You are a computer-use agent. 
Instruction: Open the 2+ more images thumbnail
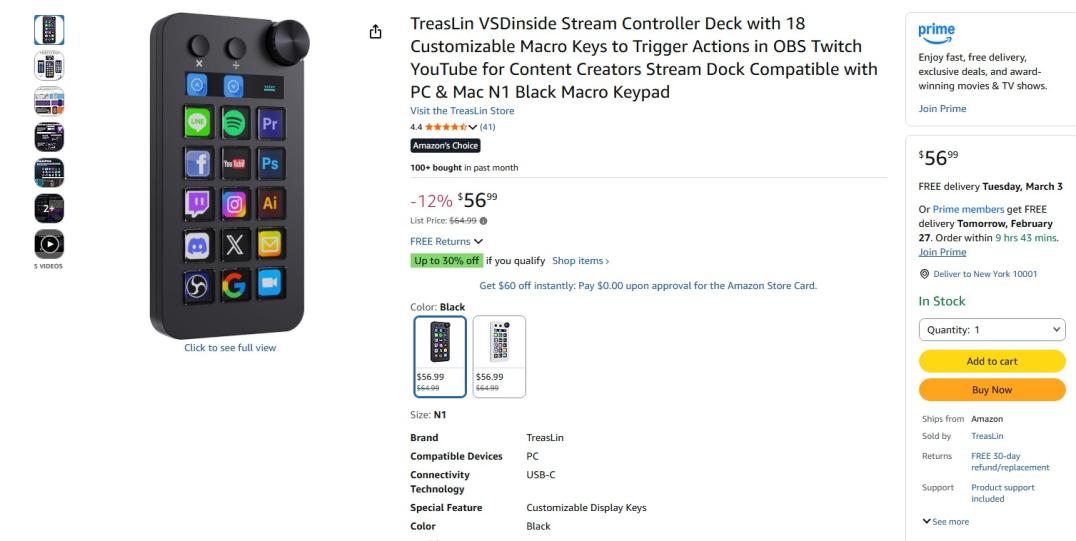point(49,208)
